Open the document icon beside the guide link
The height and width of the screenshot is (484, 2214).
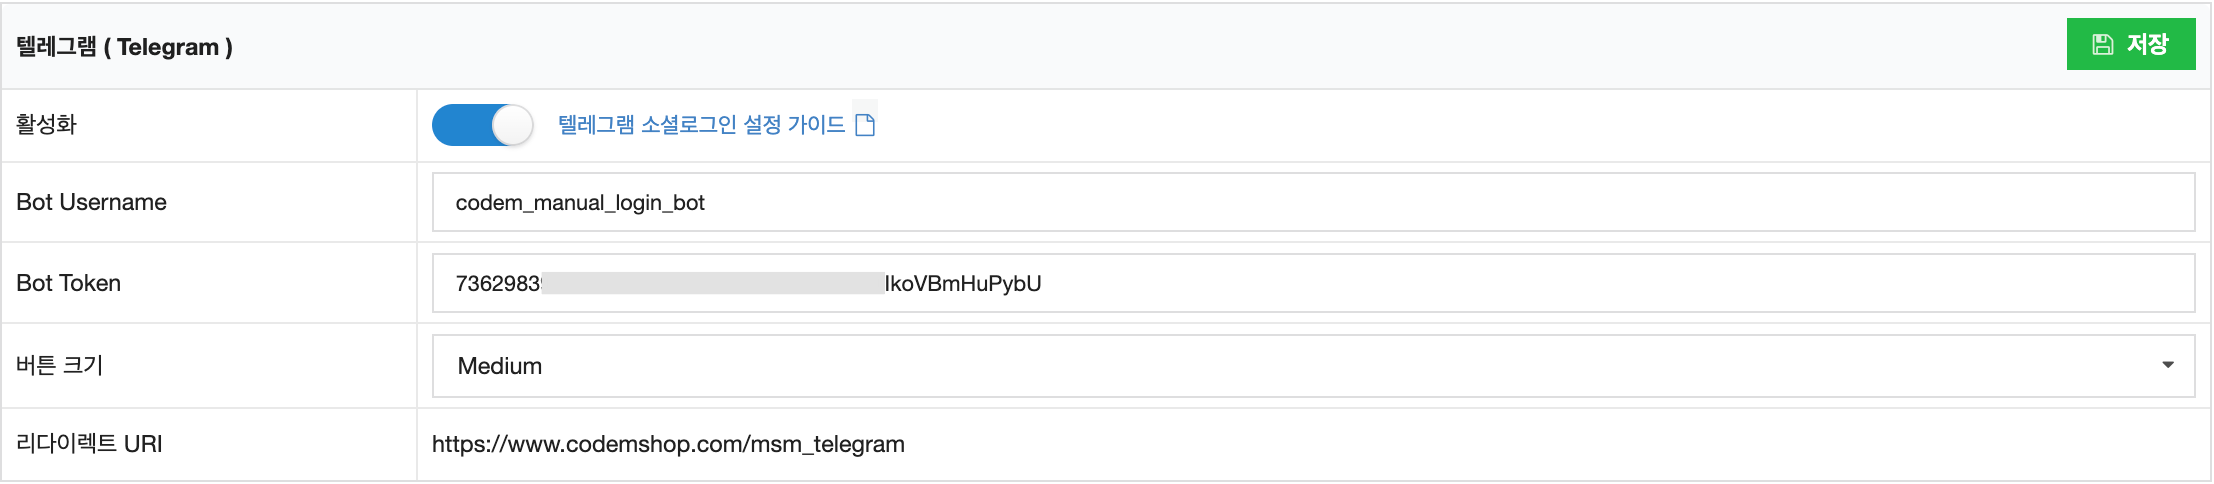[865, 124]
